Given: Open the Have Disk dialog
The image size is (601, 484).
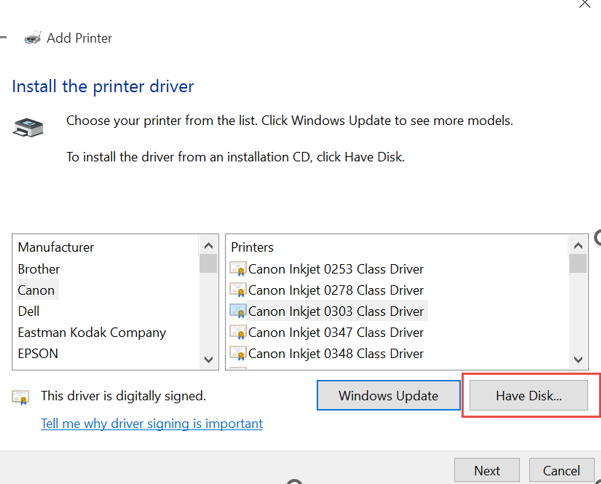Looking at the screenshot, I should pos(529,395).
